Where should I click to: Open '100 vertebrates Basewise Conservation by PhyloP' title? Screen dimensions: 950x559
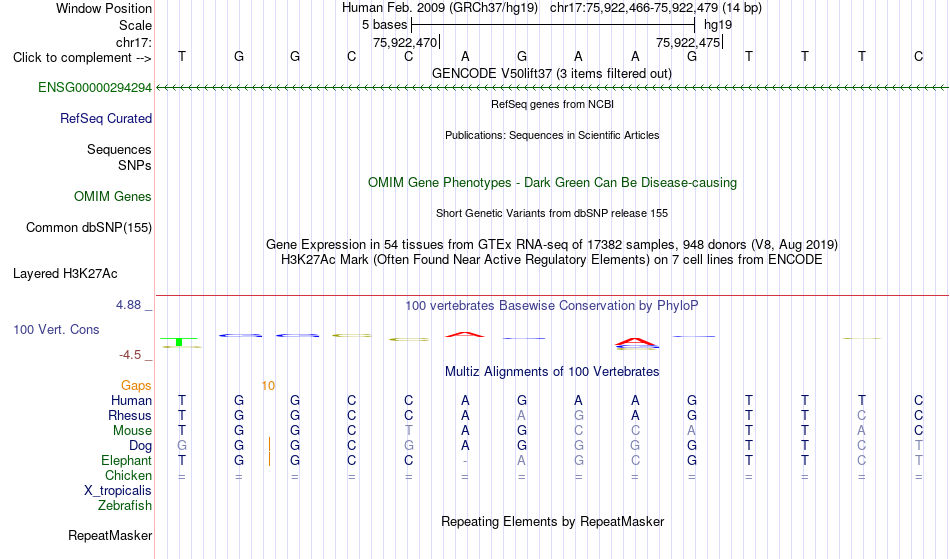point(552,306)
